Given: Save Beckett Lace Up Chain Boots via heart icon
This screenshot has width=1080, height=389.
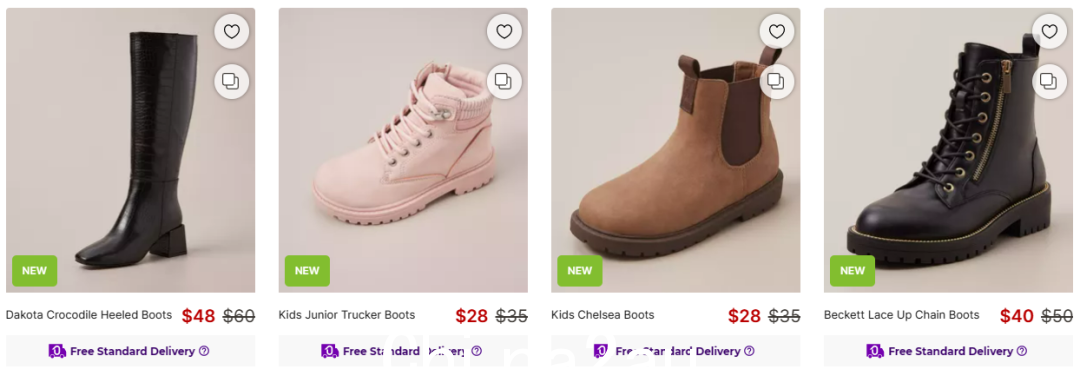Looking at the screenshot, I should click(1049, 32).
